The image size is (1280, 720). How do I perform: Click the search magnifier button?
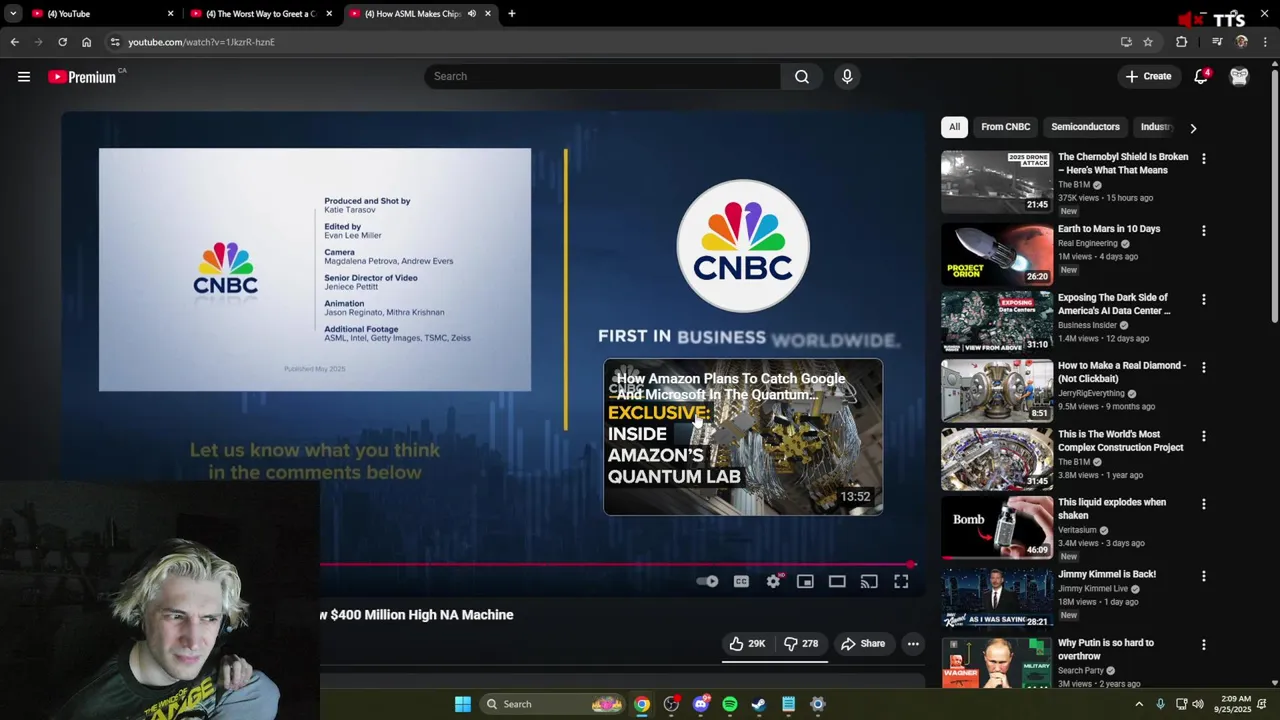(x=802, y=76)
